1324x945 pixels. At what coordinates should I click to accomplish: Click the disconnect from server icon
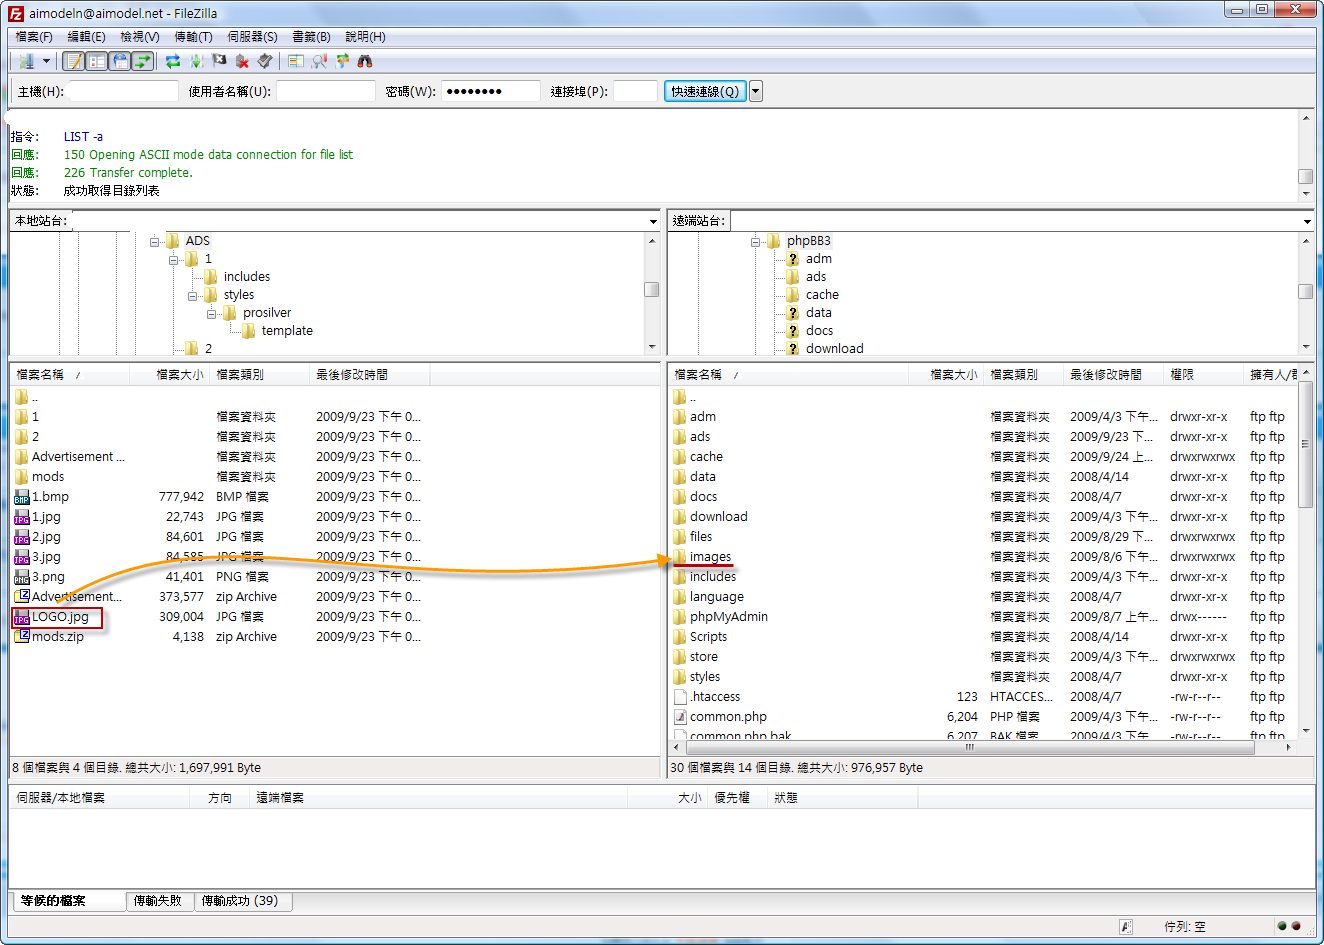pyautogui.click(x=242, y=61)
